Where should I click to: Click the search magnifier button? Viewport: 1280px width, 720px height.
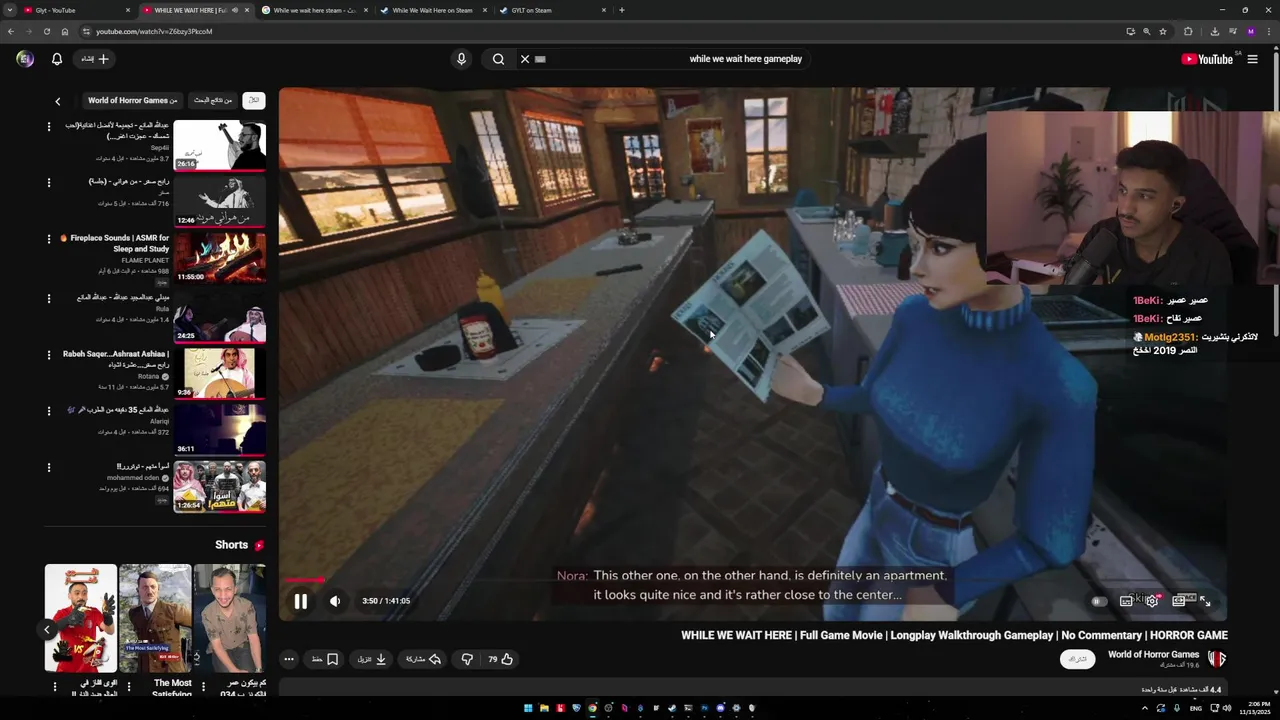pos(498,59)
